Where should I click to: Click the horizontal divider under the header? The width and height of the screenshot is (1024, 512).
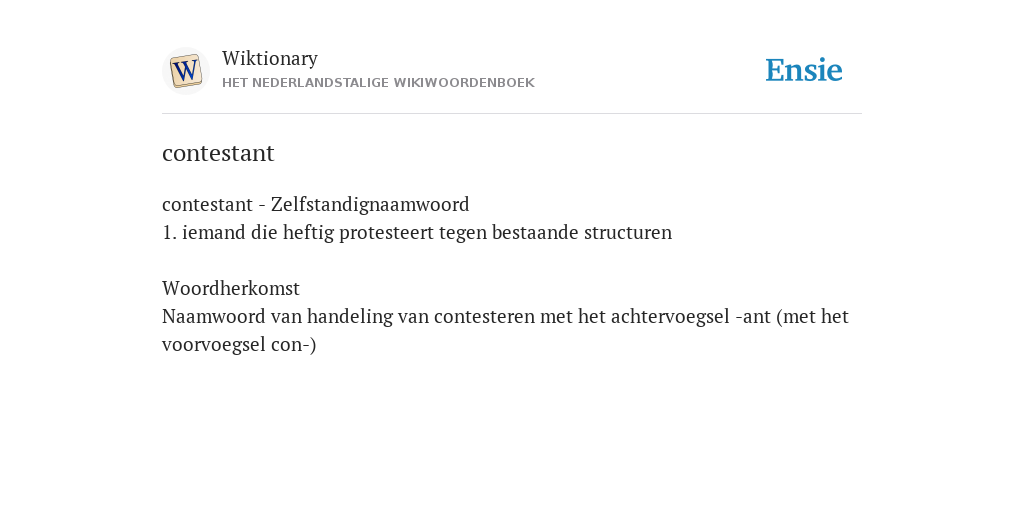512,114
